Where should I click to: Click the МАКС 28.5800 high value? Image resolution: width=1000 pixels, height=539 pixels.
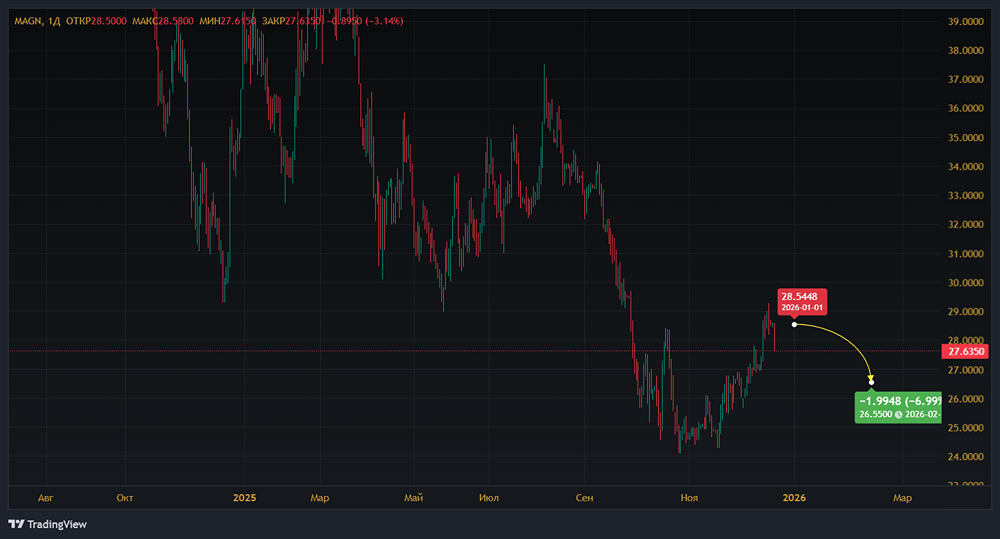[x=163, y=21]
